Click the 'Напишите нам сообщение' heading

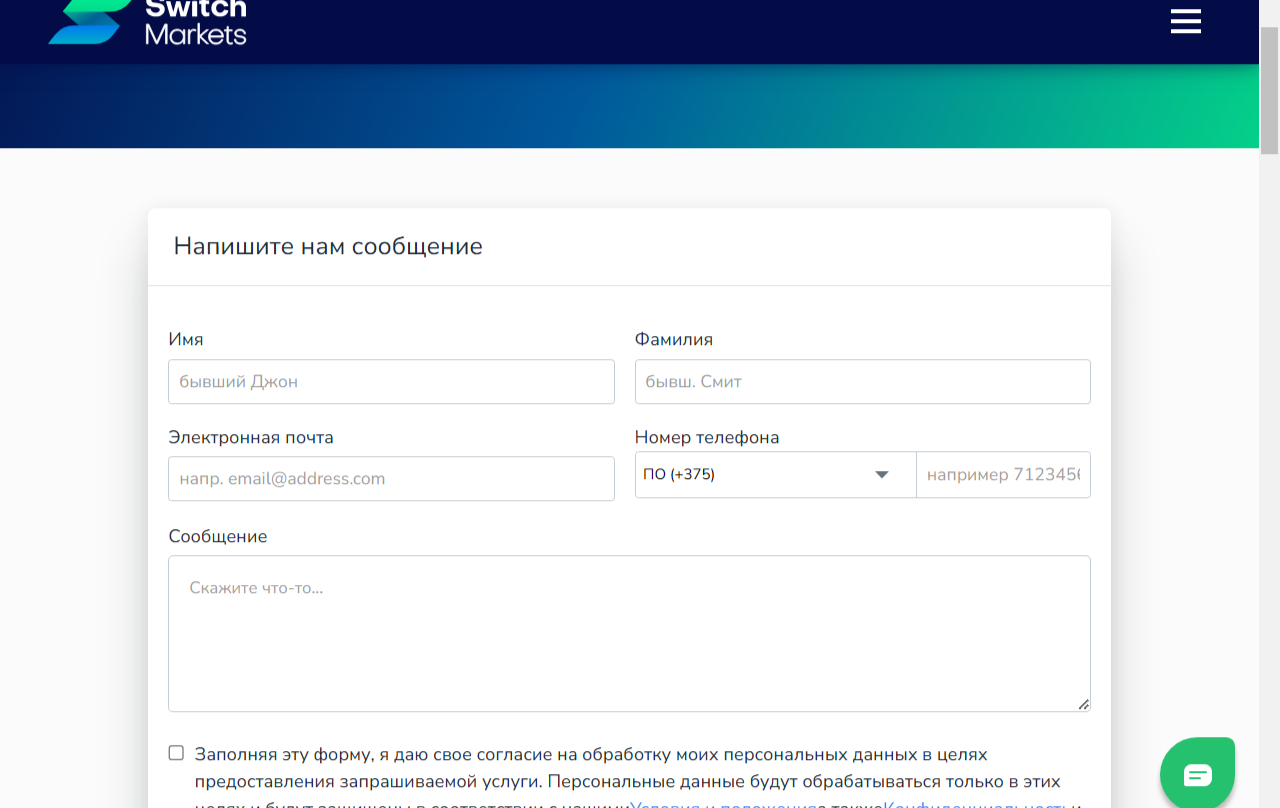coord(328,246)
